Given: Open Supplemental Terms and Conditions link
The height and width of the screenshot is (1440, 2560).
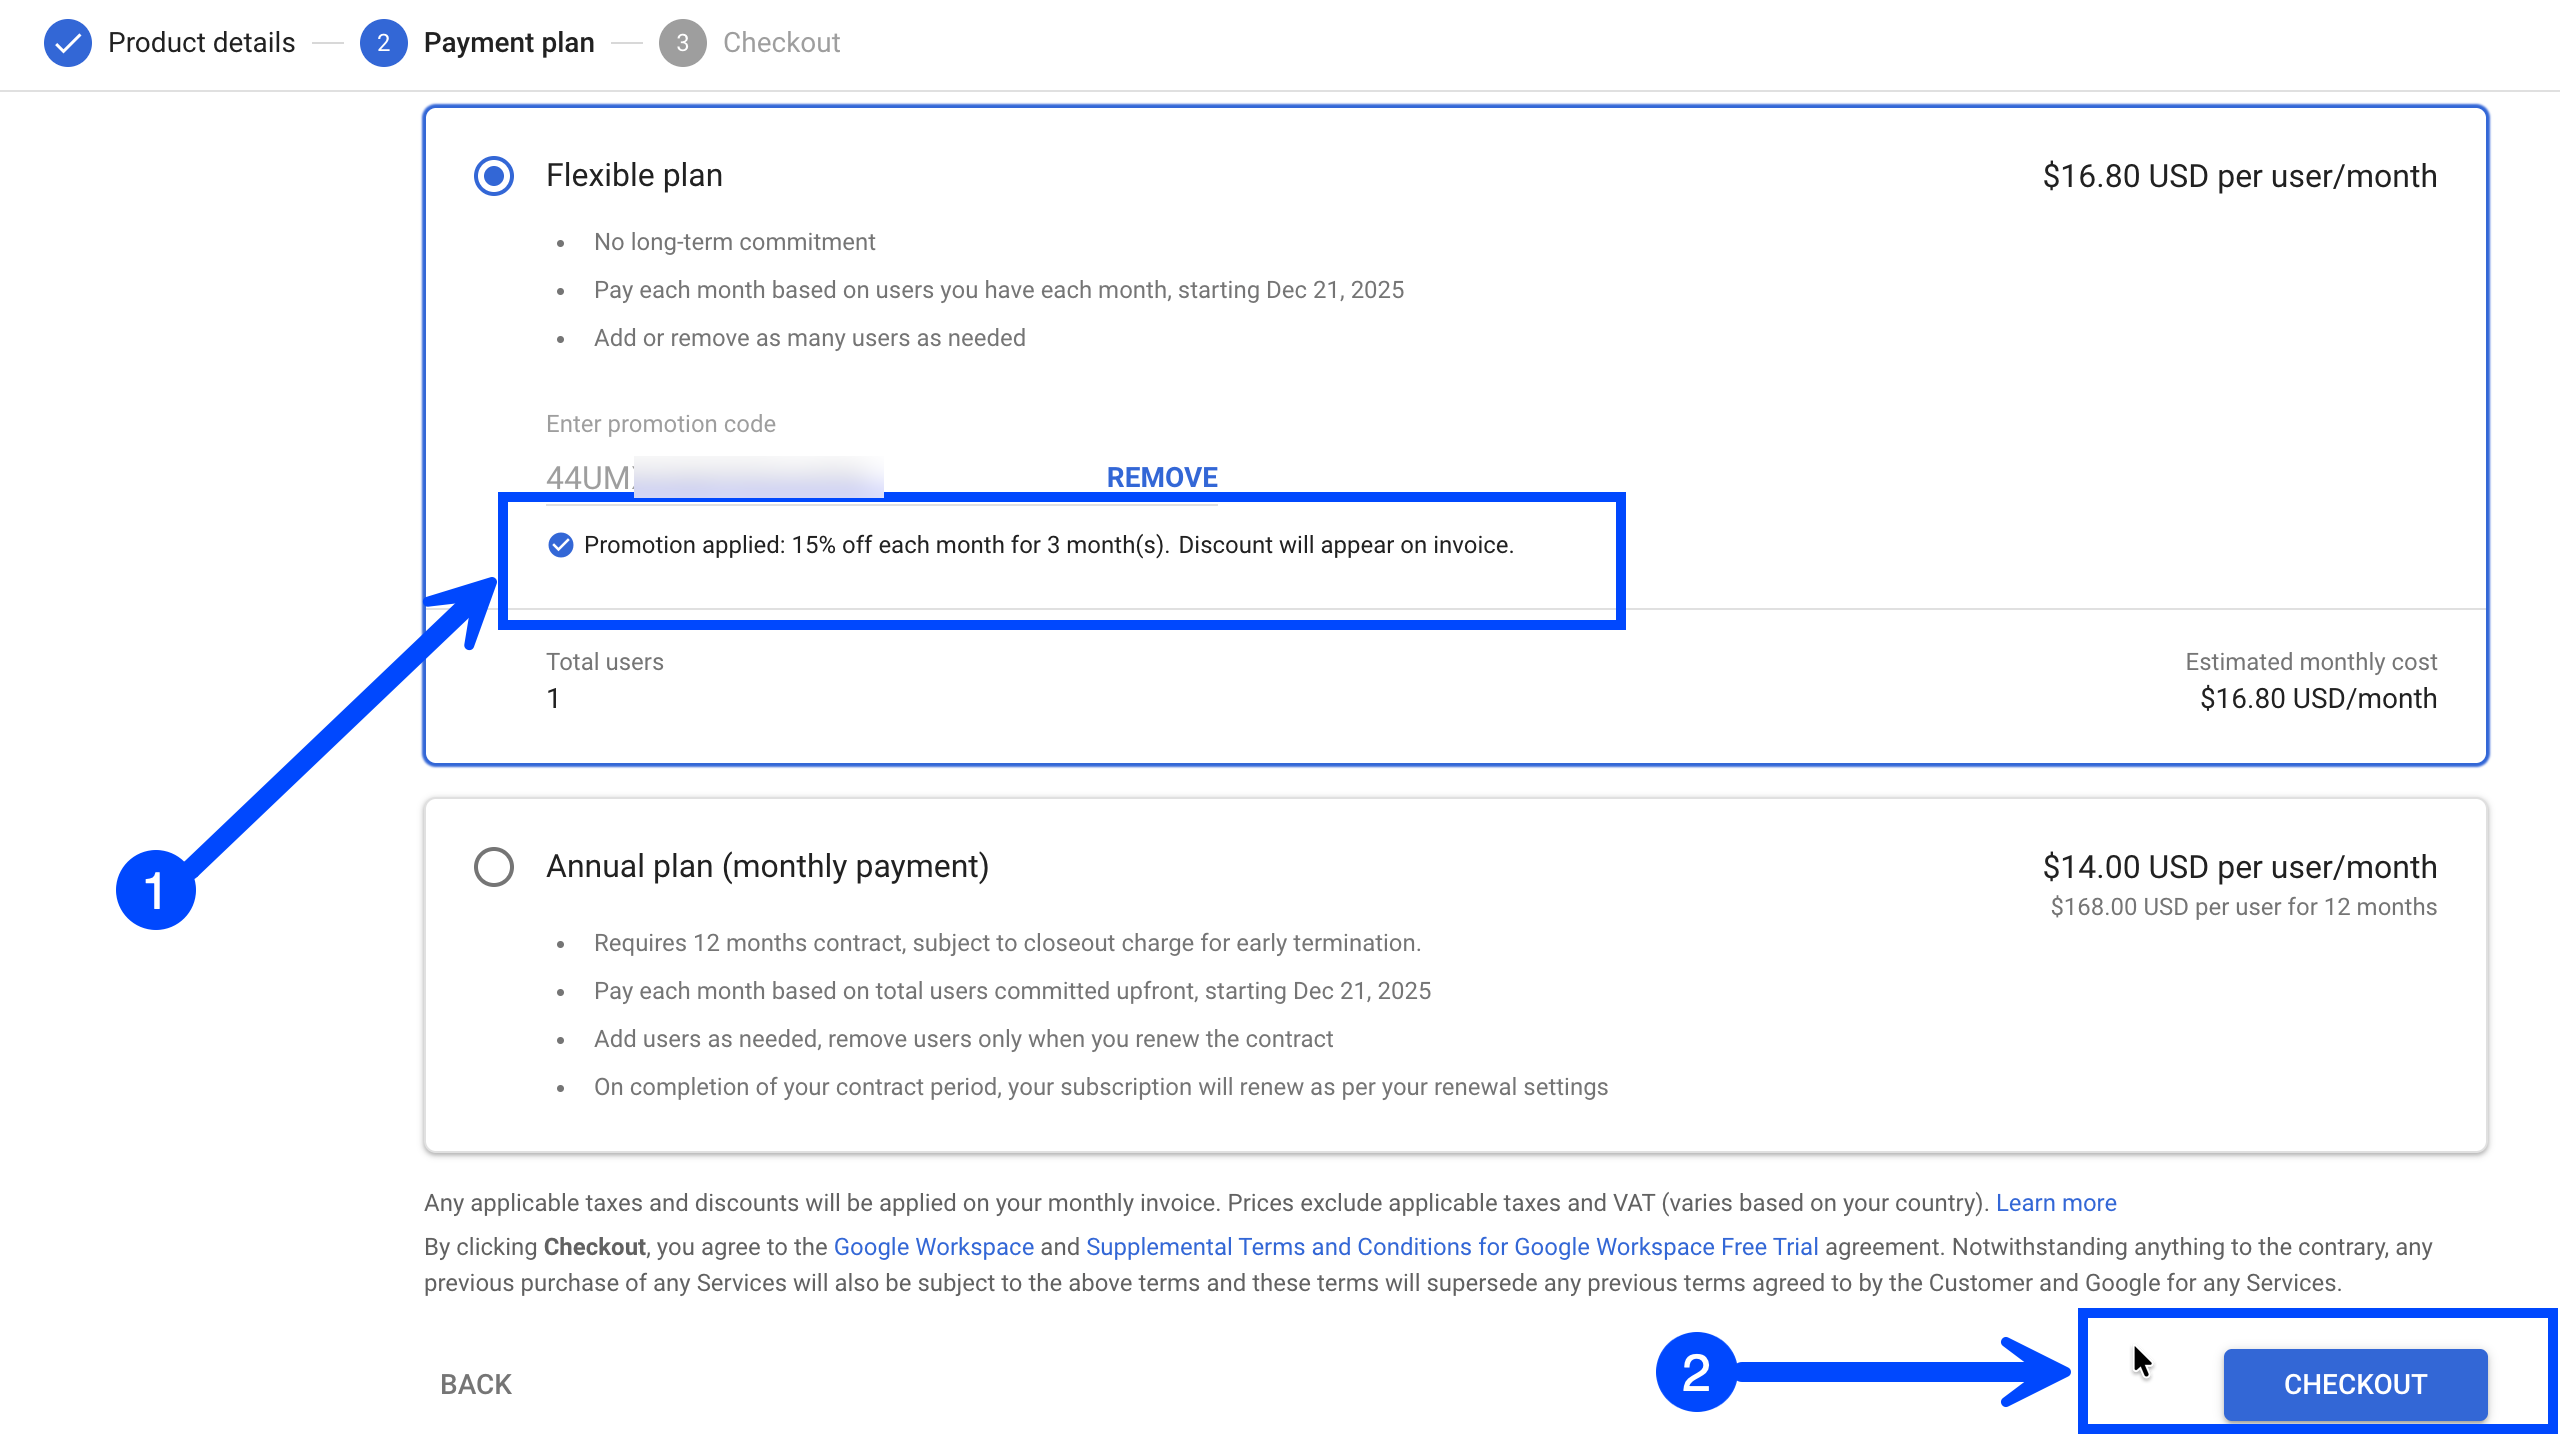Looking at the screenshot, I should pyautogui.click(x=1451, y=1247).
